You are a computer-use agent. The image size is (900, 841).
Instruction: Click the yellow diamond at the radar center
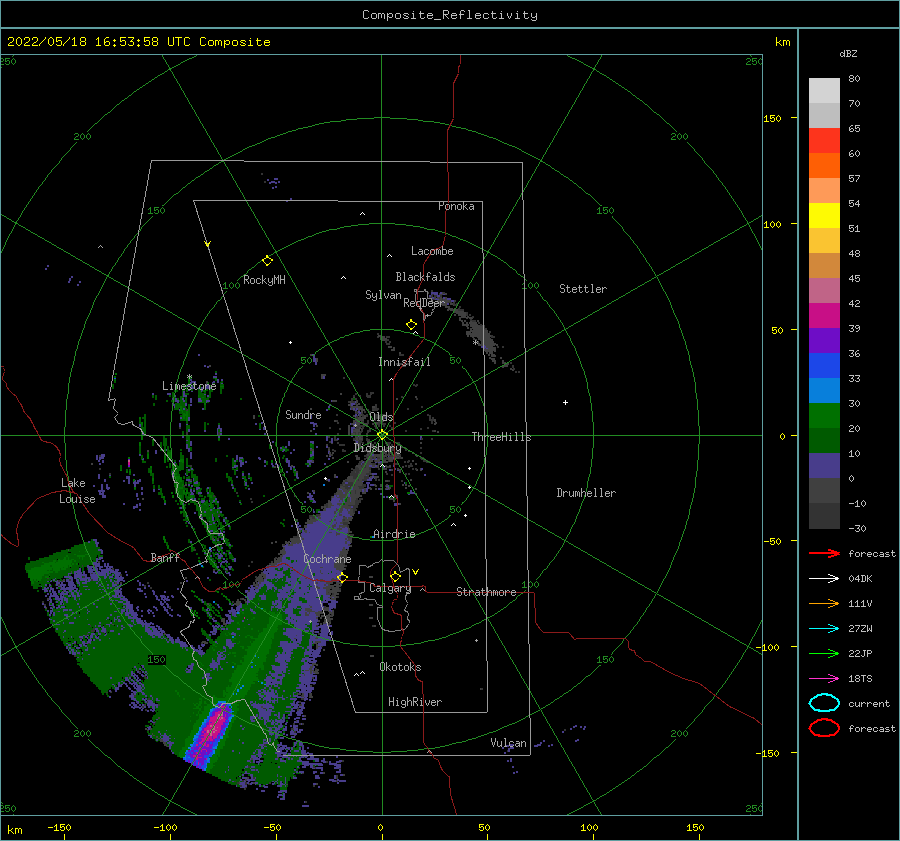click(382, 435)
